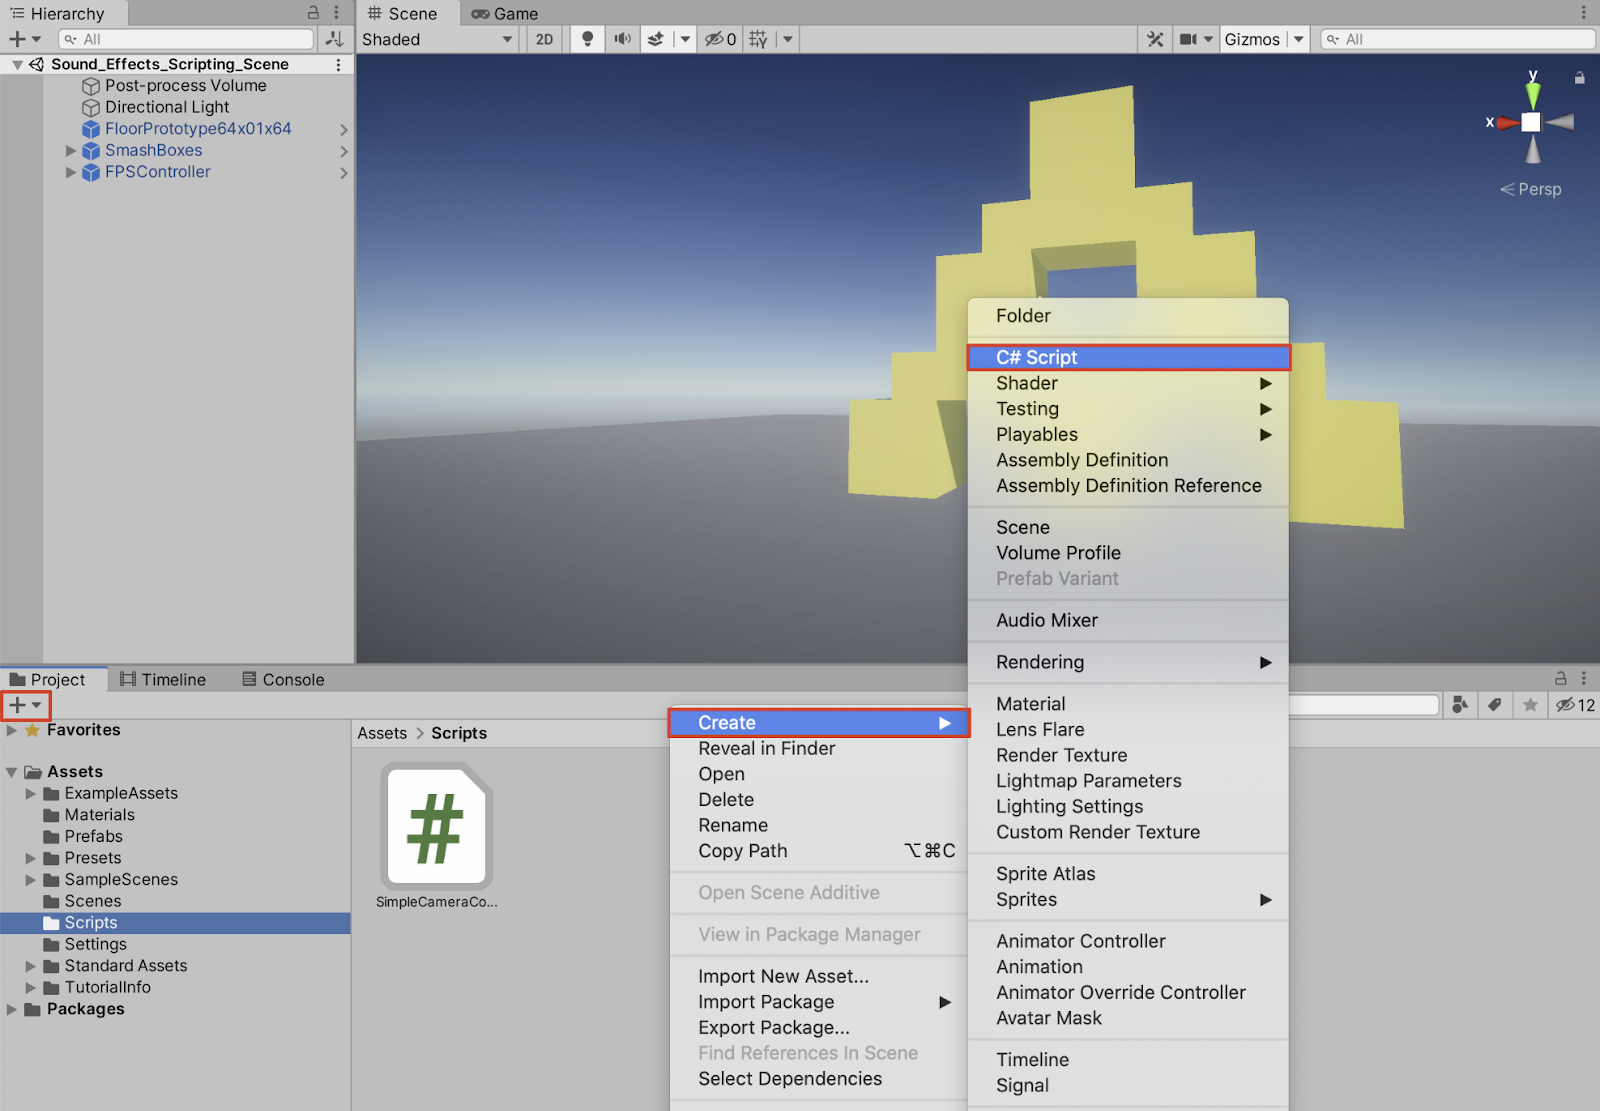Select the SimpleCameraController script thumbnail
The width and height of the screenshot is (1600, 1111).
tap(437, 827)
